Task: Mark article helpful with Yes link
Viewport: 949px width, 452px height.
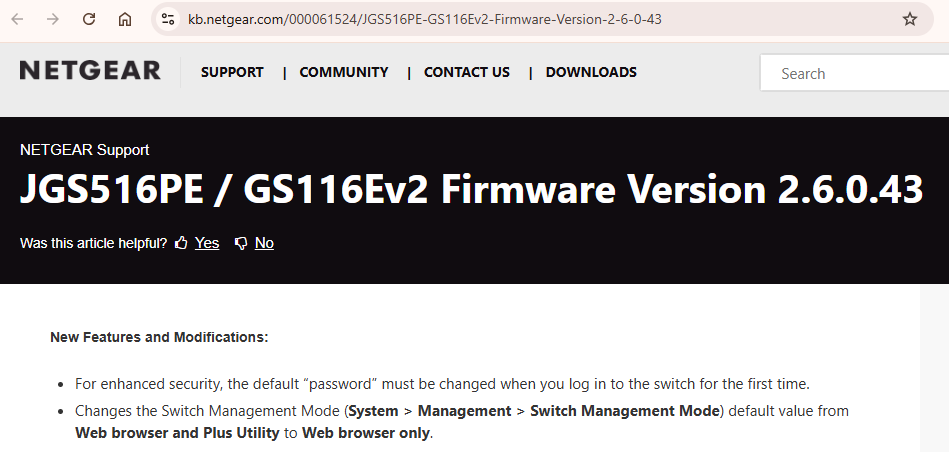Action: [x=207, y=243]
